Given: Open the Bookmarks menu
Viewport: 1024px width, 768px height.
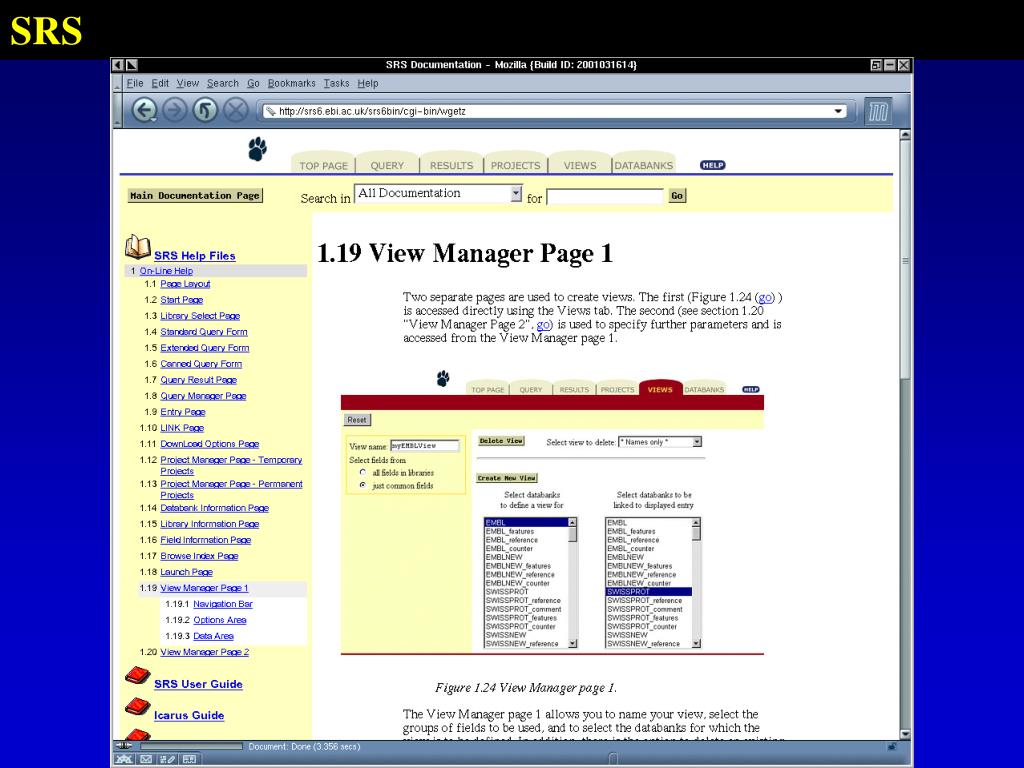Looking at the screenshot, I should click(291, 83).
